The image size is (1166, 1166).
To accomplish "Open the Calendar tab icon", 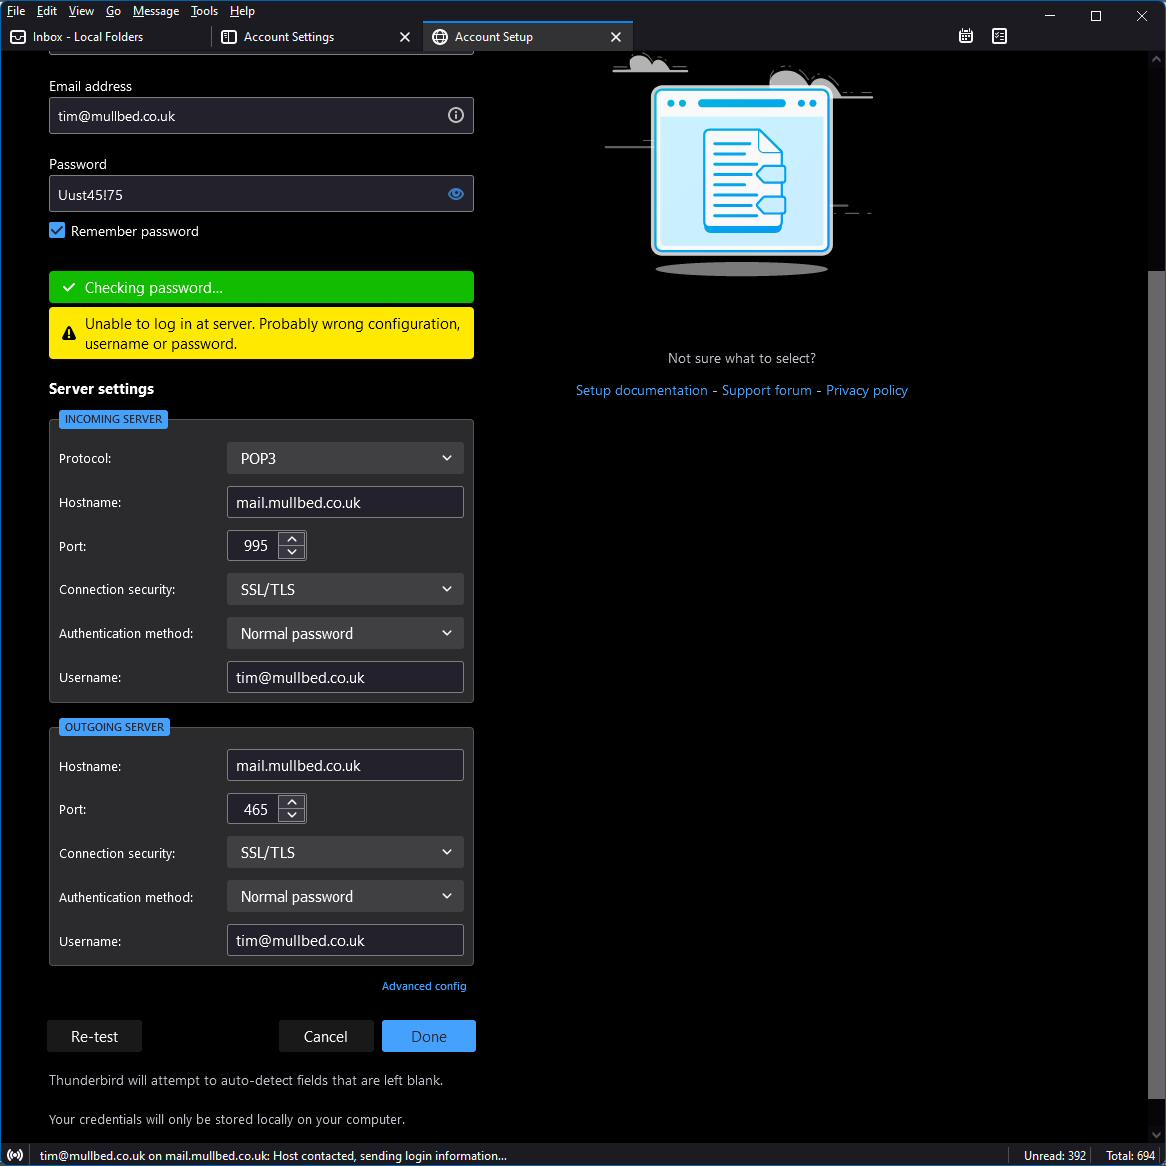I will coord(965,36).
